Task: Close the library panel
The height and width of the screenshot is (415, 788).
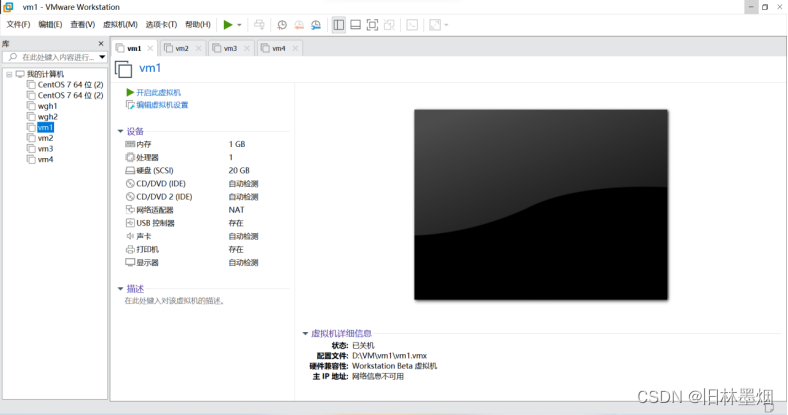Action: coord(101,44)
